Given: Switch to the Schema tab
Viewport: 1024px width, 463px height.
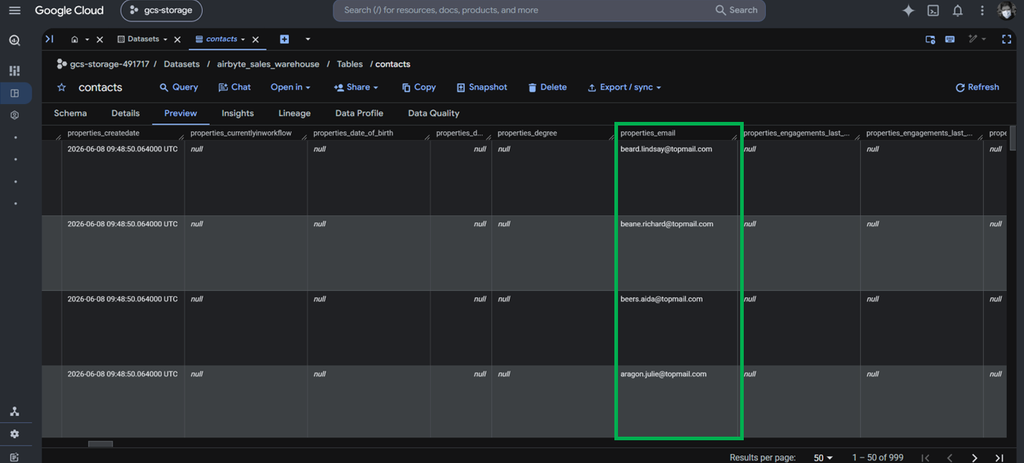Looking at the screenshot, I should point(71,113).
